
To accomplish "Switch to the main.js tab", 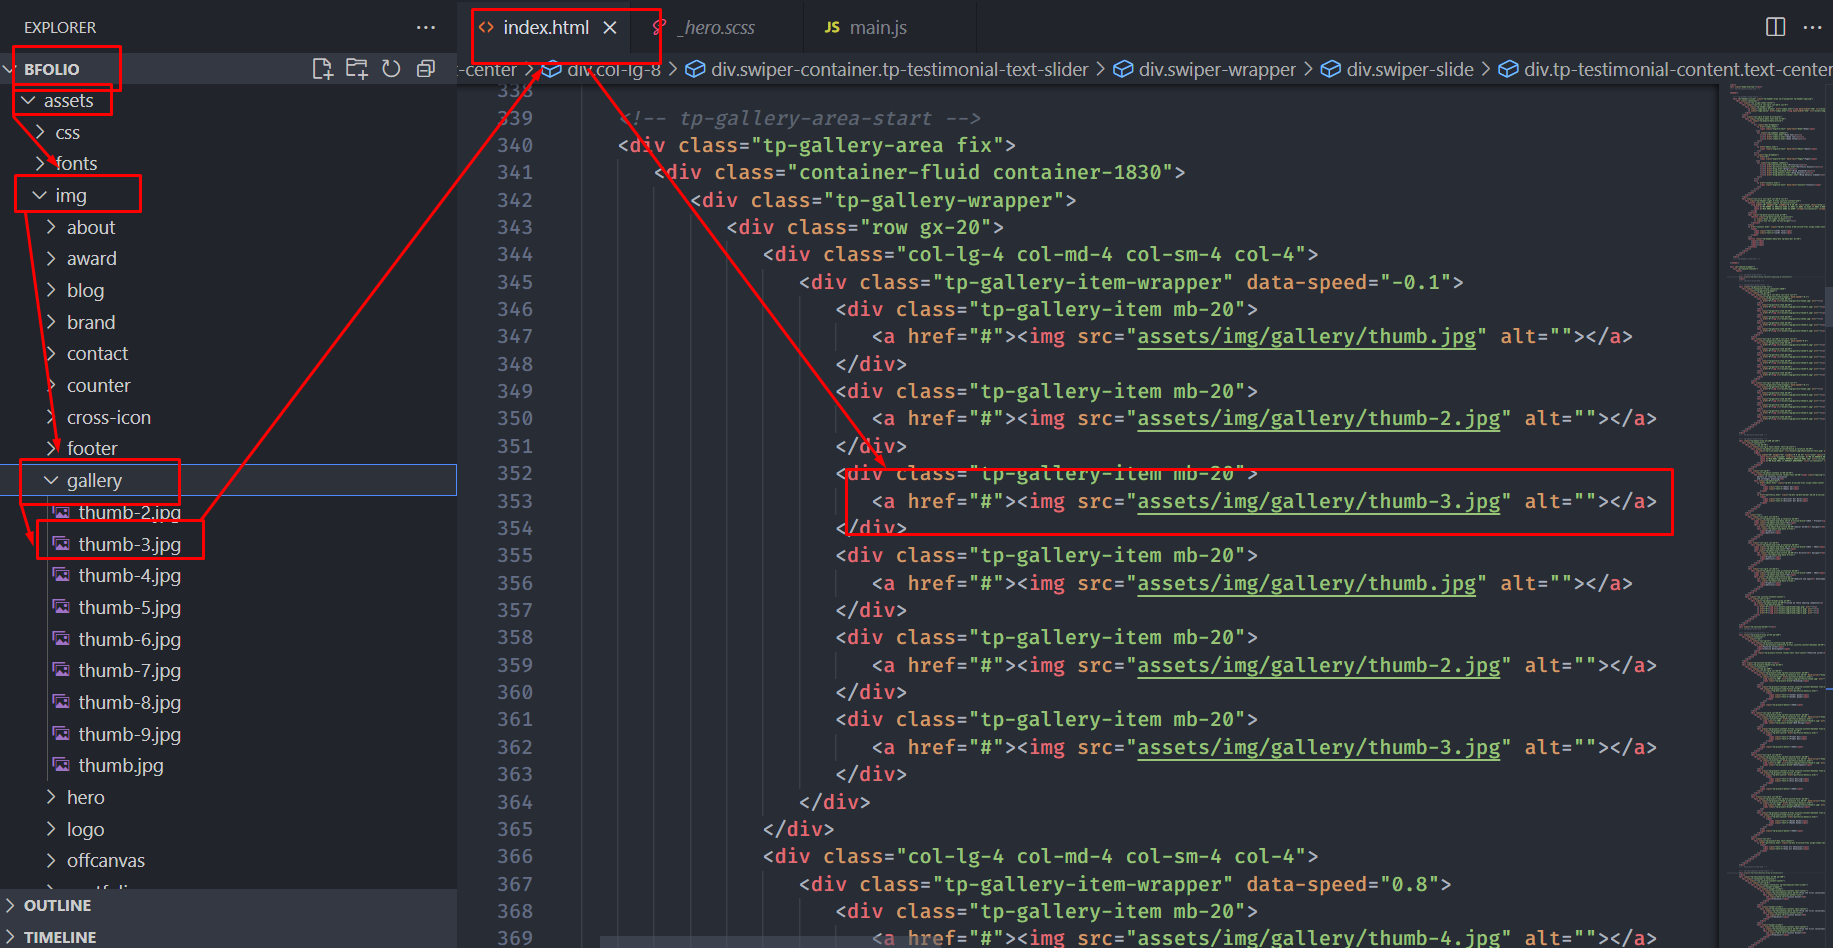I will tap(877, 28).
